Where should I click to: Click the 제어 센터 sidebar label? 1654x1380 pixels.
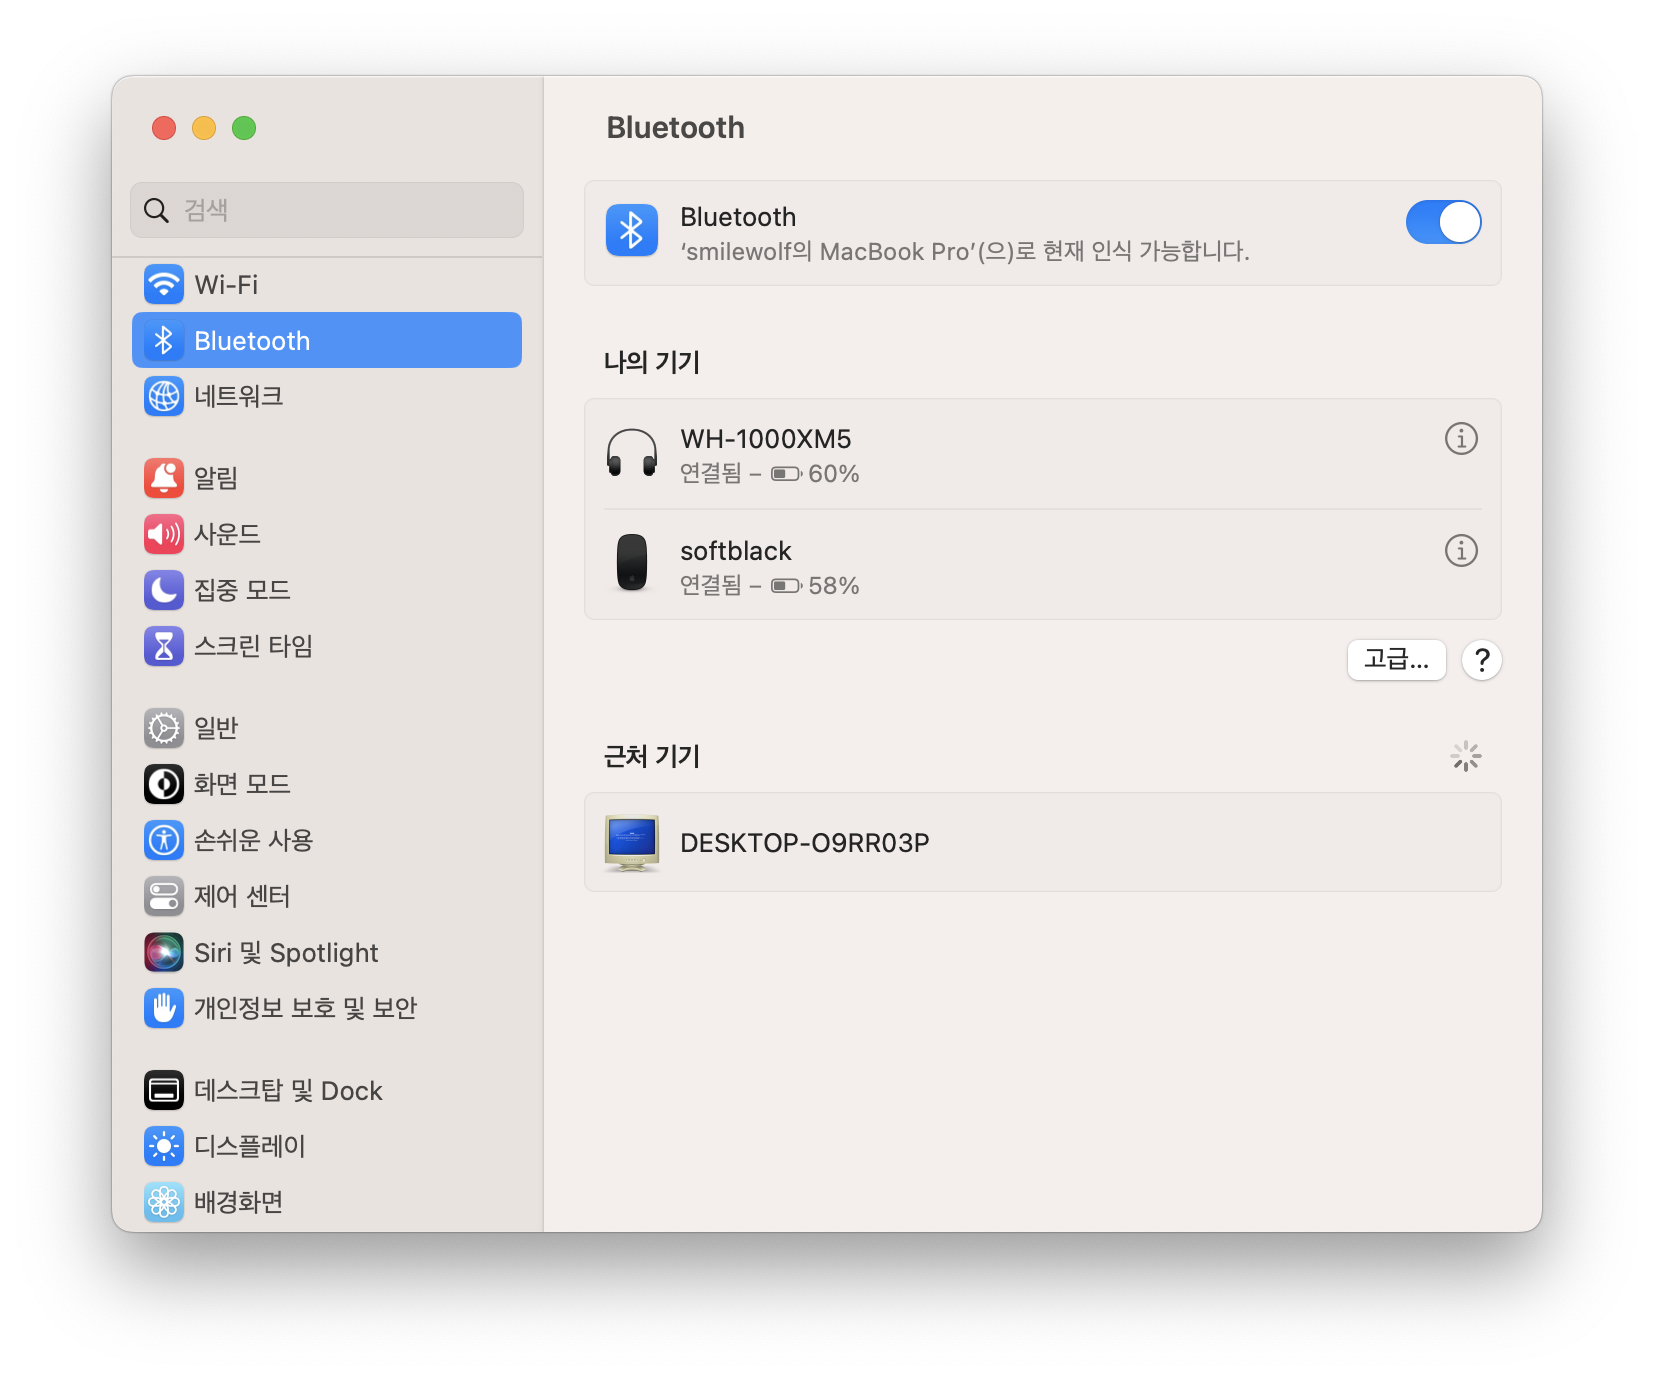242,896
